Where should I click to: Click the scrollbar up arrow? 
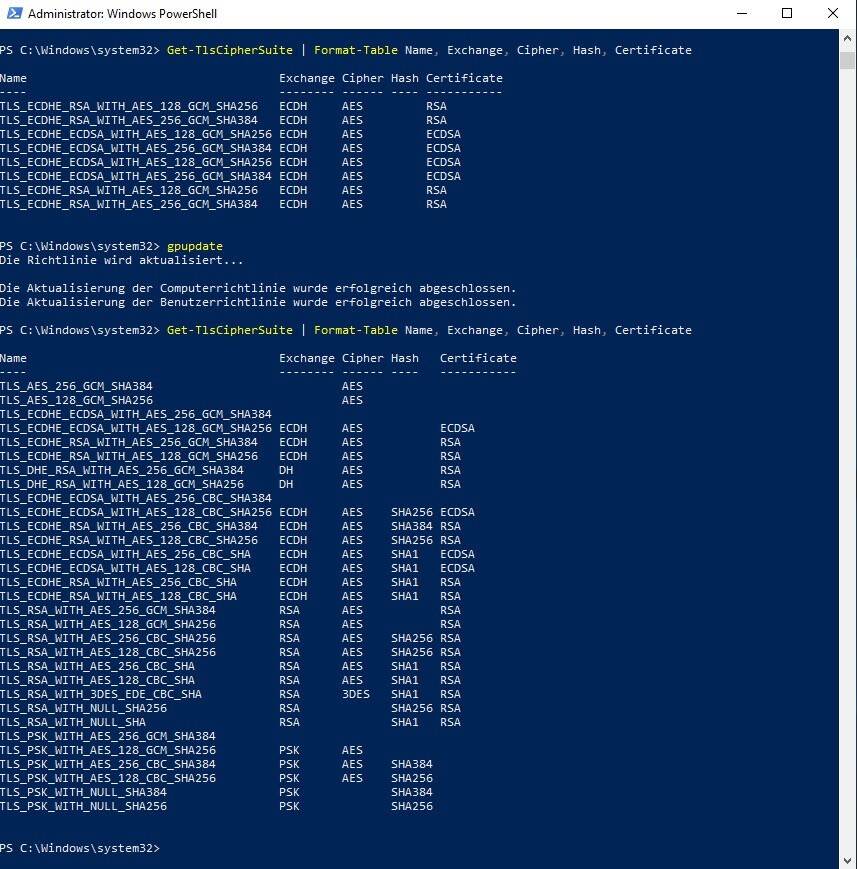pos(848,37)
